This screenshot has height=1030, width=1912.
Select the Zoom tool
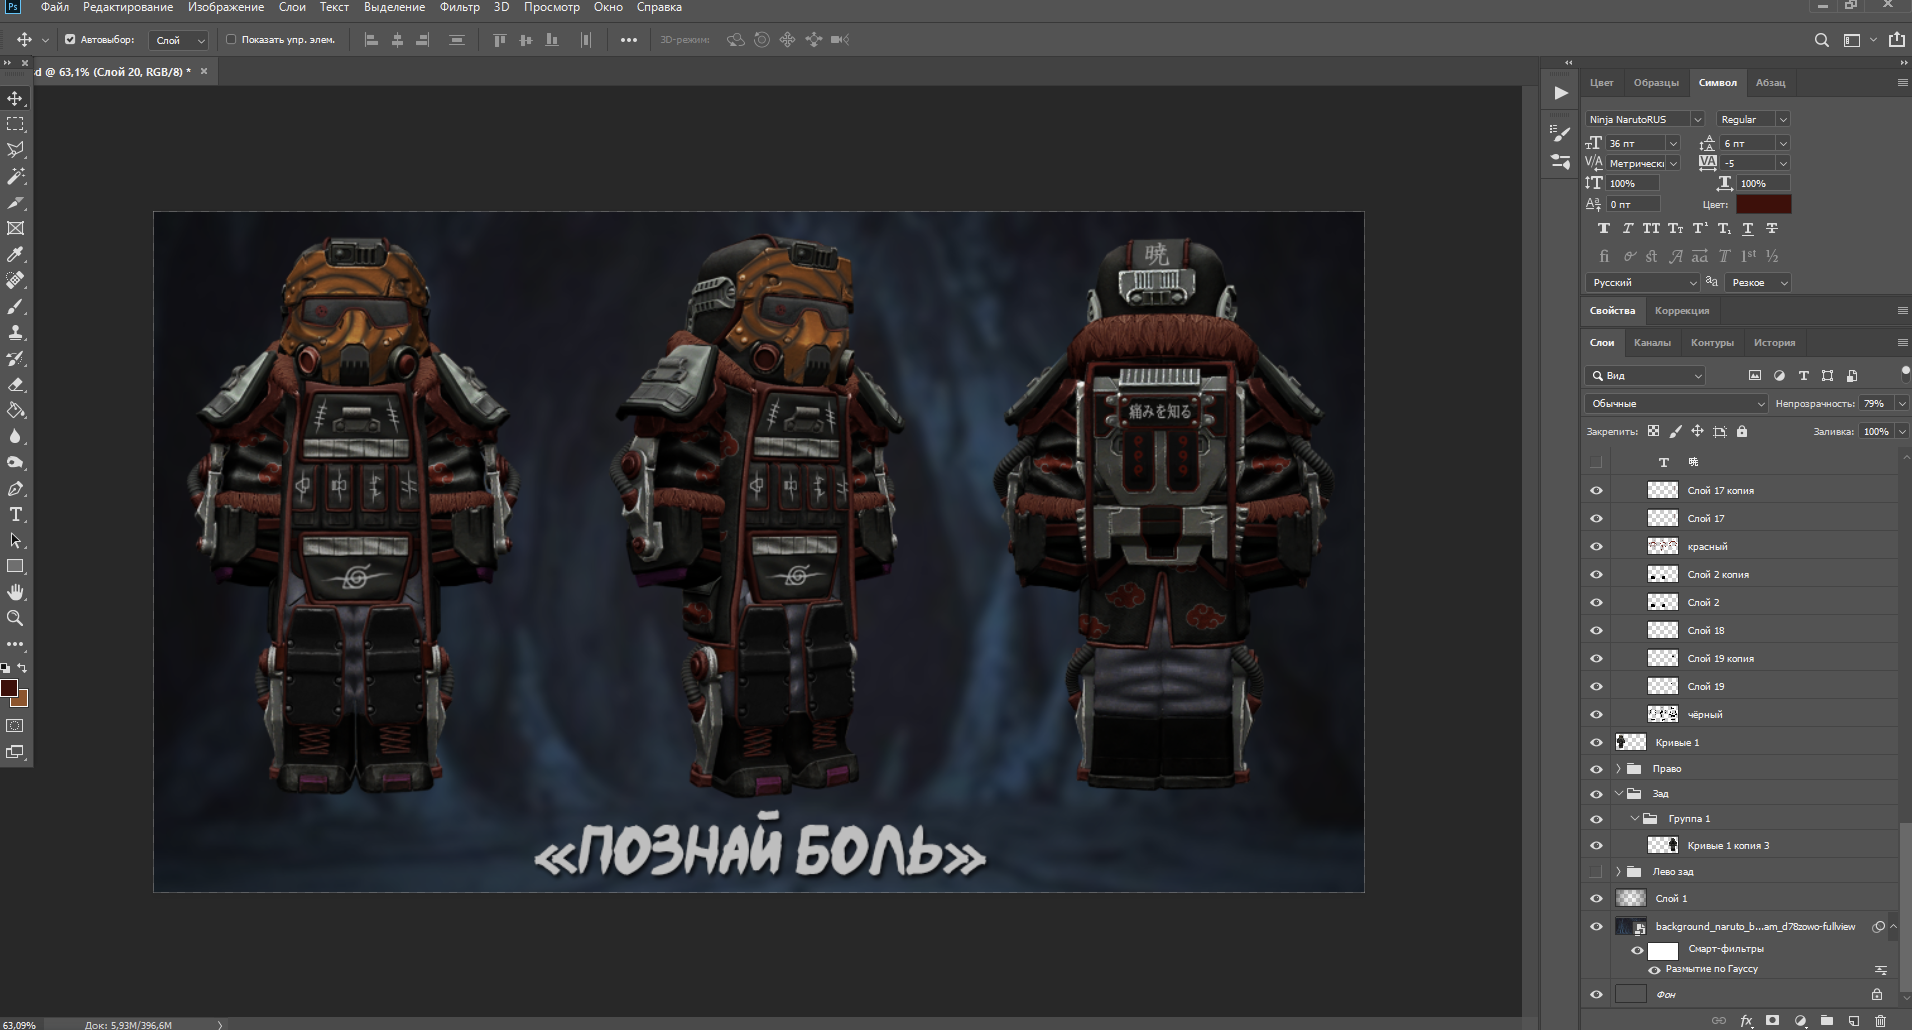pyautogui.click(x=15, y=618)
